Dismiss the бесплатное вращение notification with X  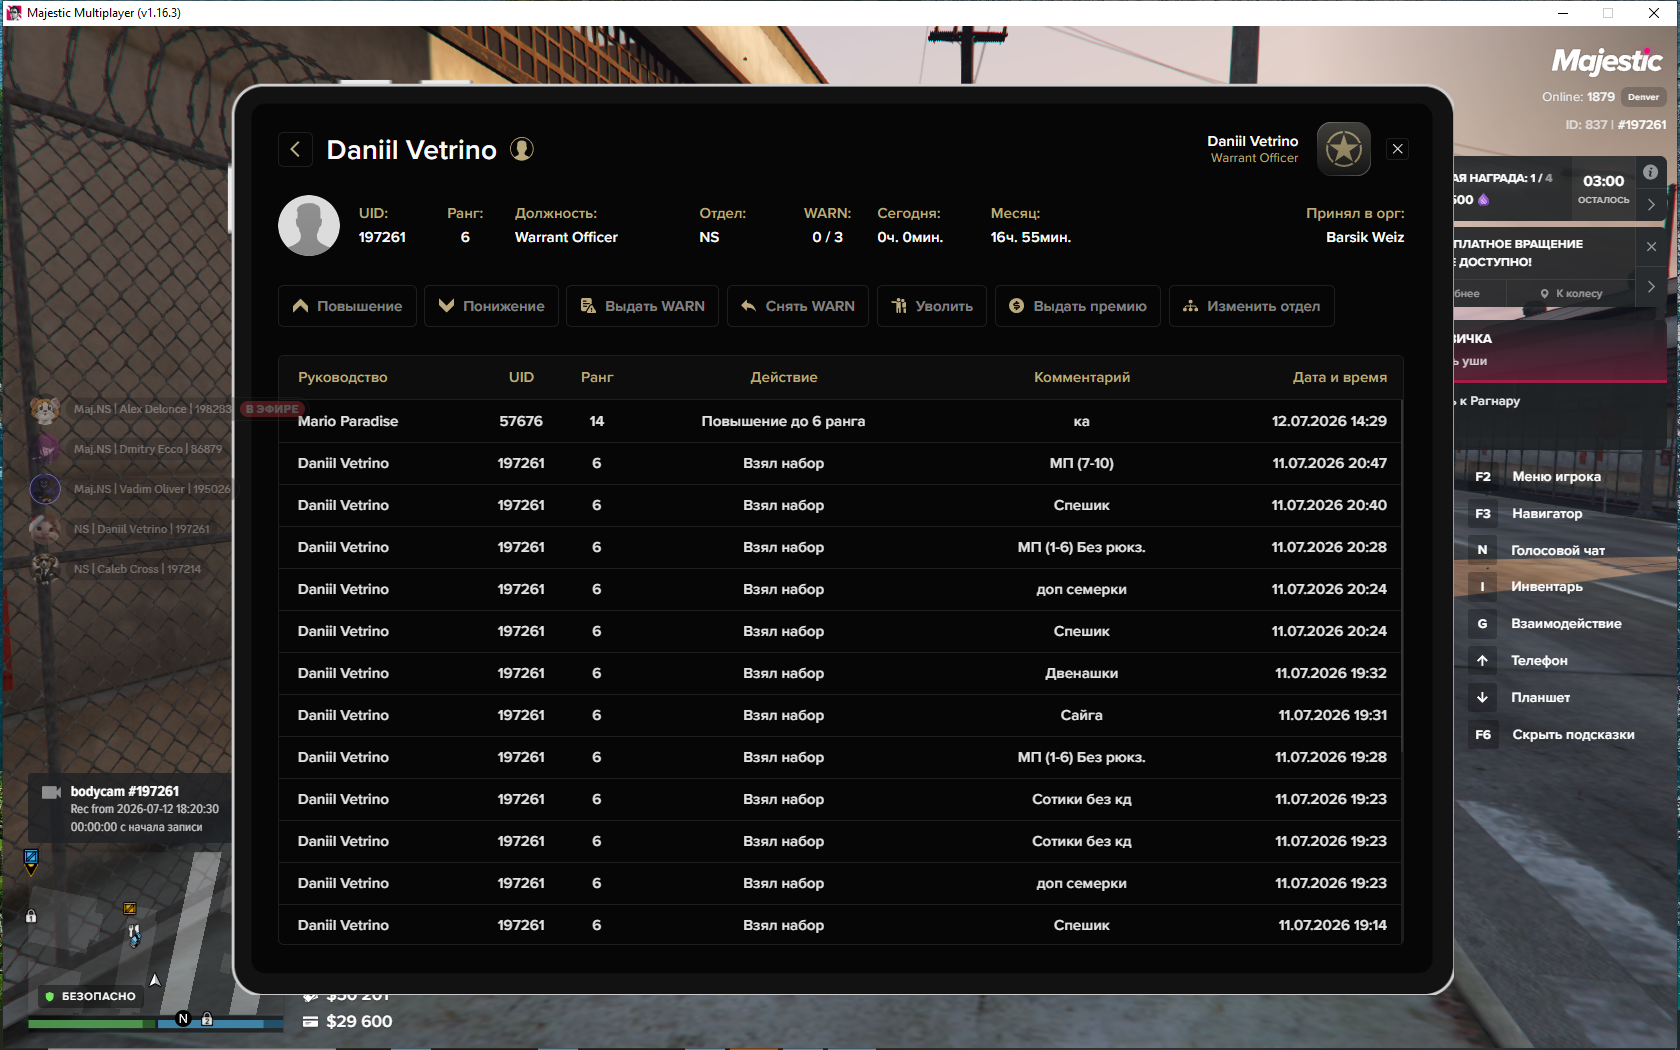[1651, 246]
